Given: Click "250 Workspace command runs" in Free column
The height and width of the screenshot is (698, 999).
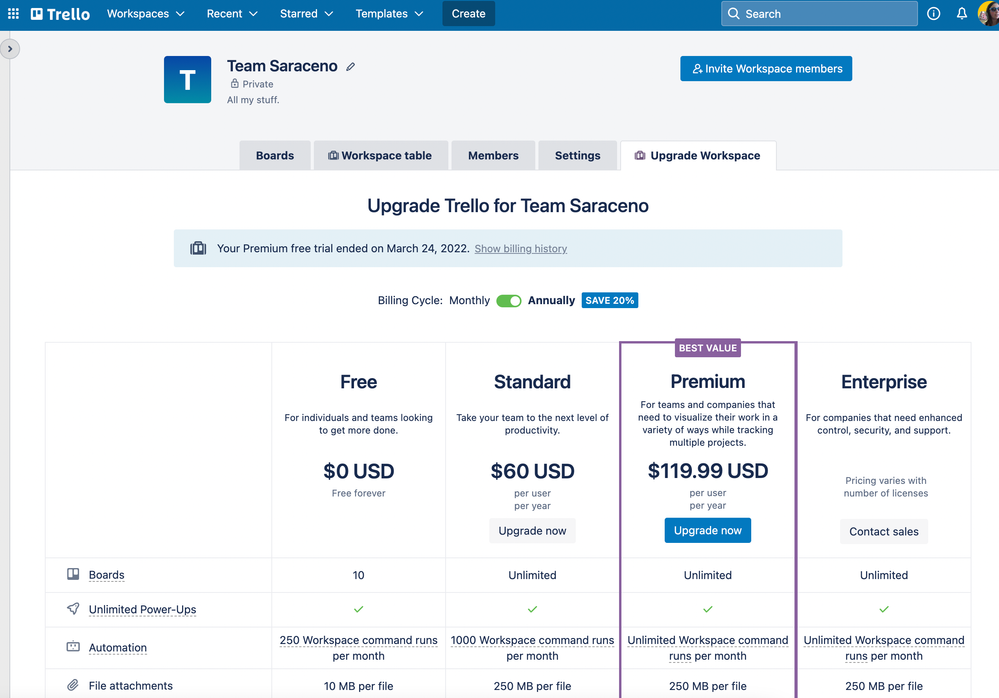Looking at the screenshot, I should [x=359, y=640].
